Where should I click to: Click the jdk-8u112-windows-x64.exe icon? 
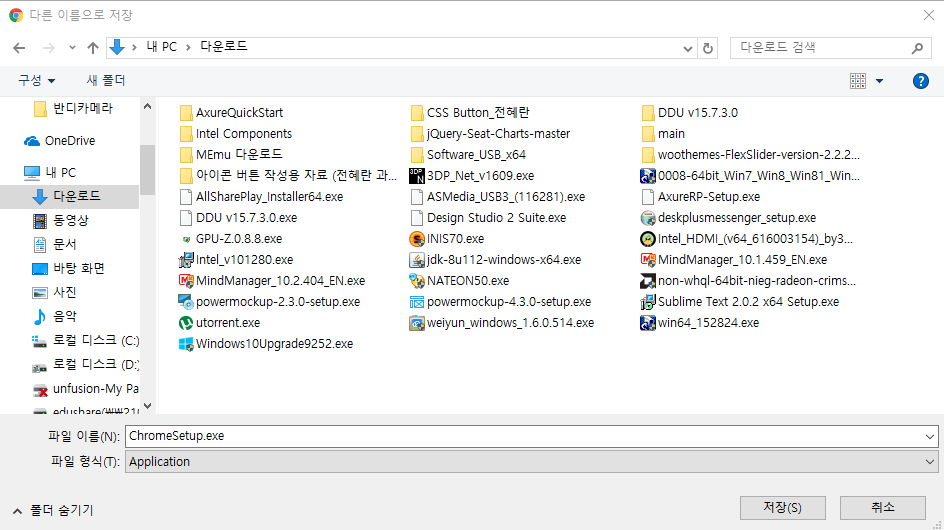pyautogui.click(x=417, y=260)
